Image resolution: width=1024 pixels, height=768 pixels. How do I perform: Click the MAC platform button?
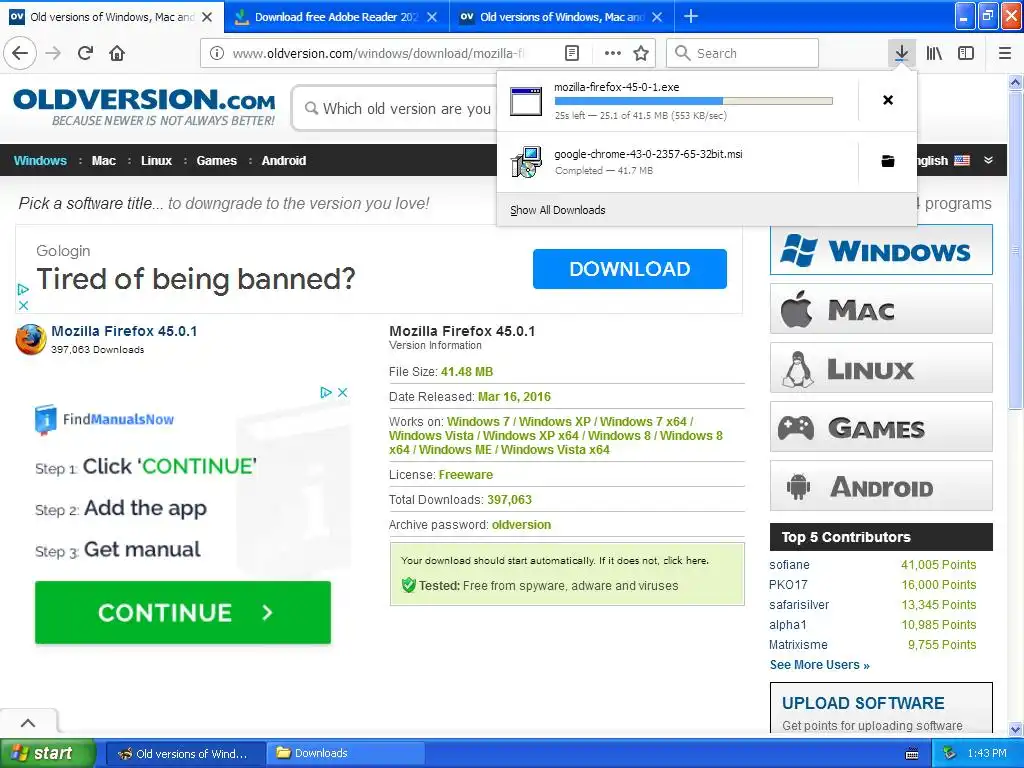(881, 309)
